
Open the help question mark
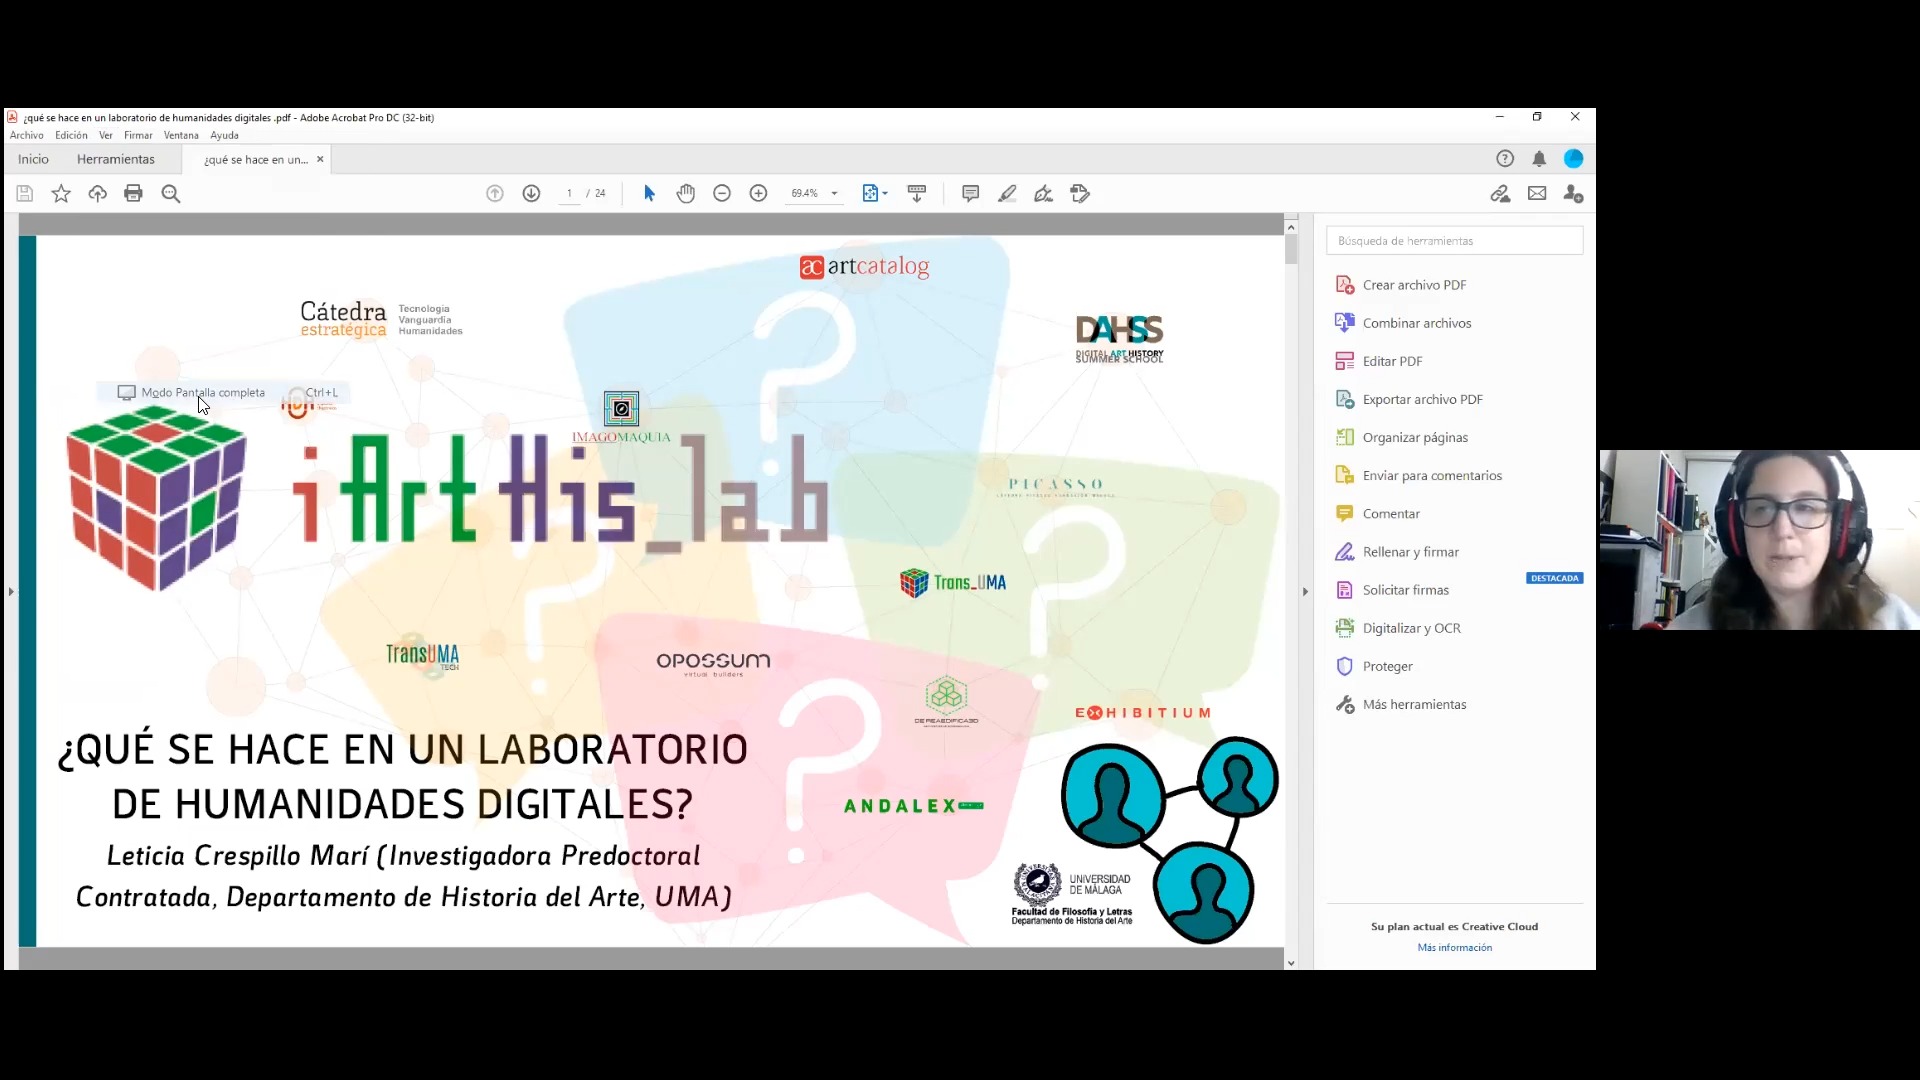point(1505,159)
